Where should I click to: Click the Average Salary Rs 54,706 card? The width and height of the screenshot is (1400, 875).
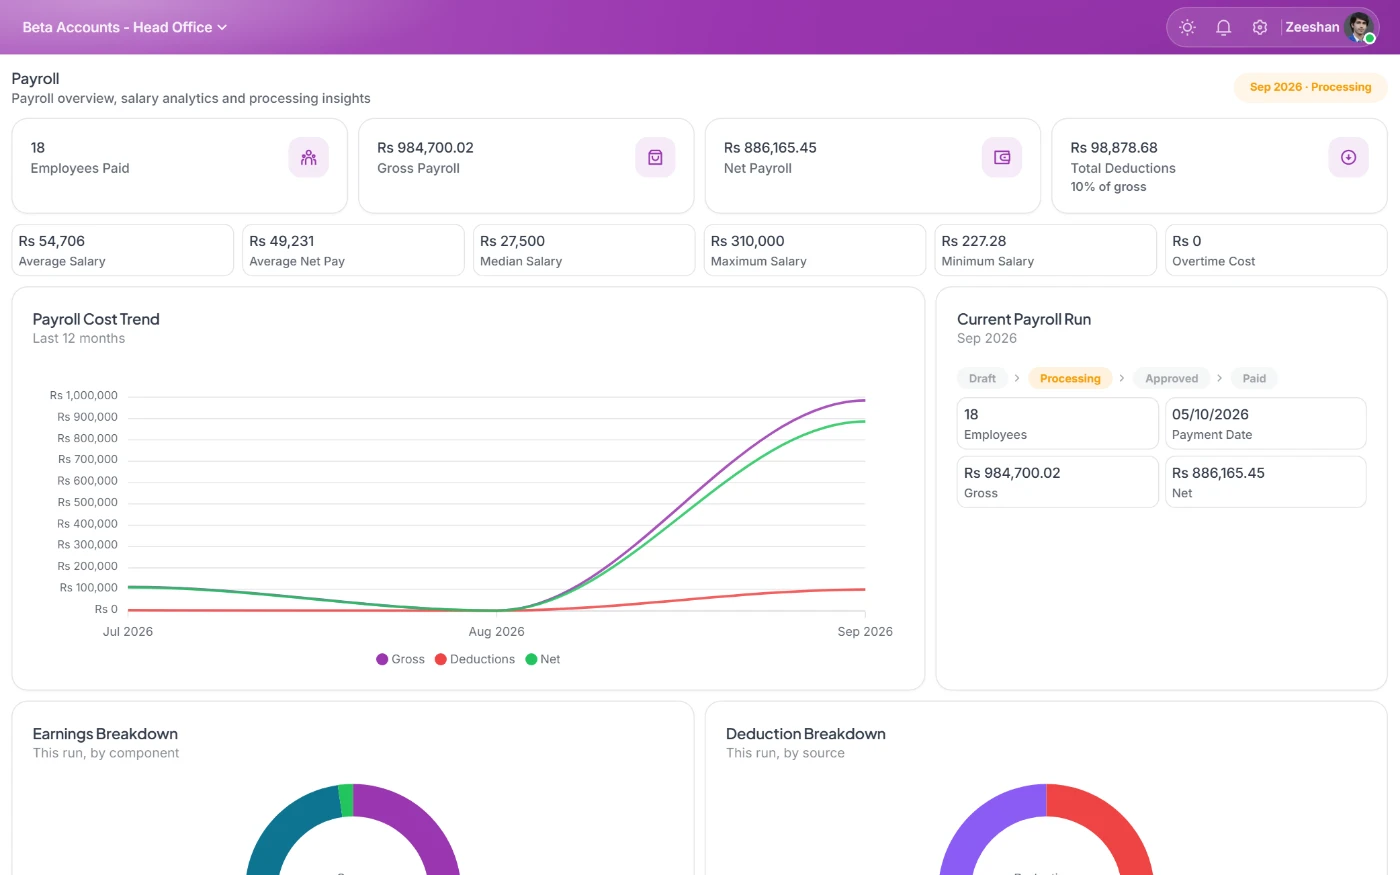point(123,250)
